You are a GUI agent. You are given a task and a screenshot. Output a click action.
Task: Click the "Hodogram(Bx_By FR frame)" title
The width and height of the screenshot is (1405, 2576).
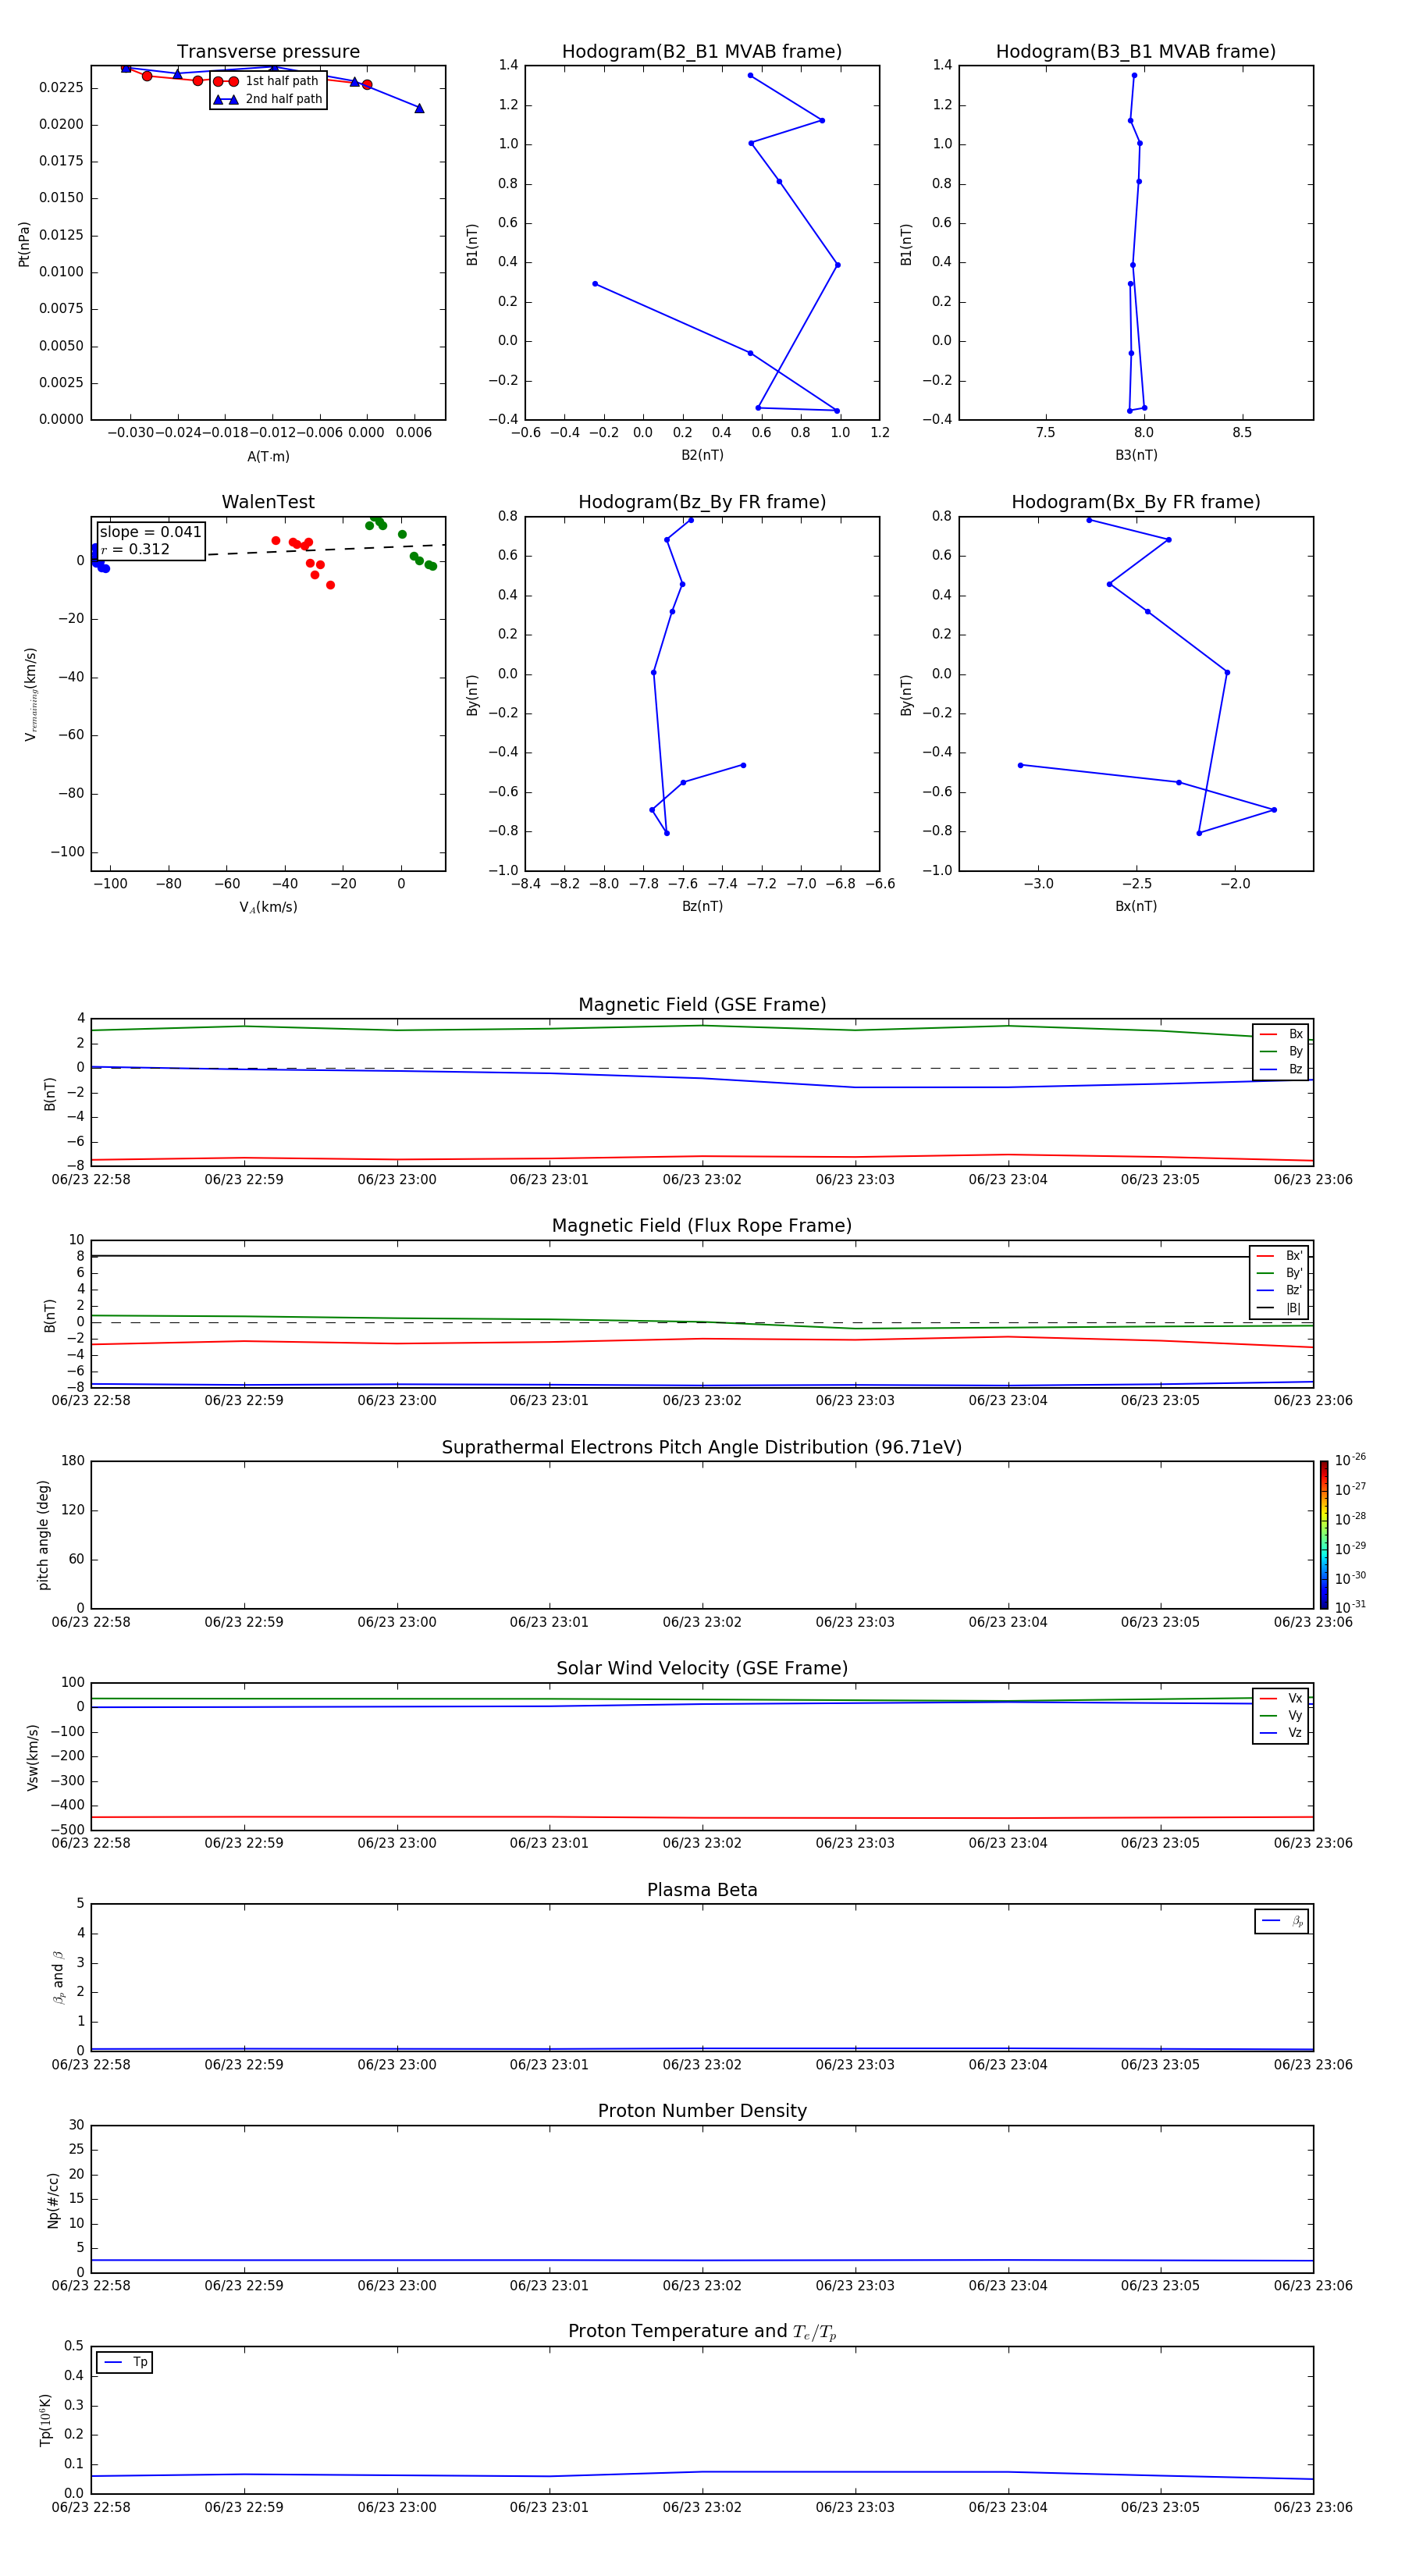pos(1136,502)
